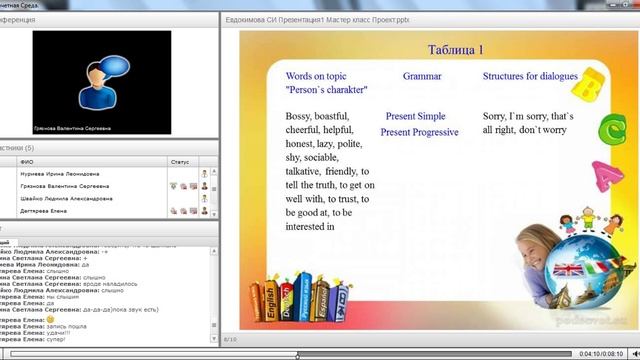Select participant Швайко Людмила Александровна
The image size is (640, 360).
67,198
